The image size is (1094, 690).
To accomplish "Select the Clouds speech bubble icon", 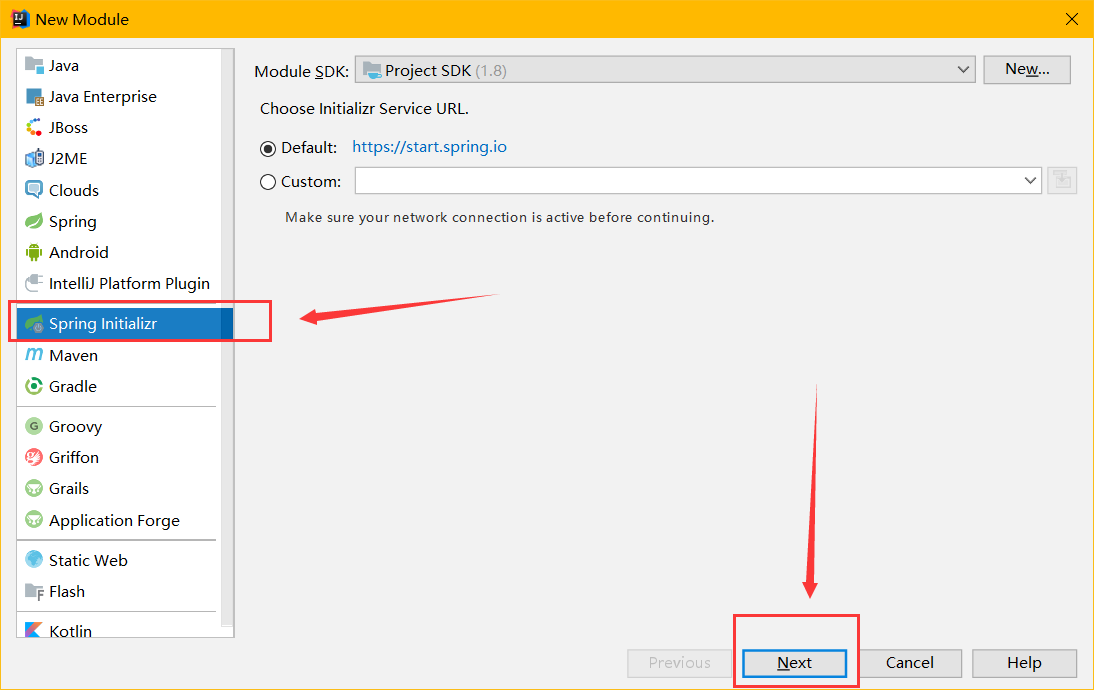I will [x=33, y=189].
